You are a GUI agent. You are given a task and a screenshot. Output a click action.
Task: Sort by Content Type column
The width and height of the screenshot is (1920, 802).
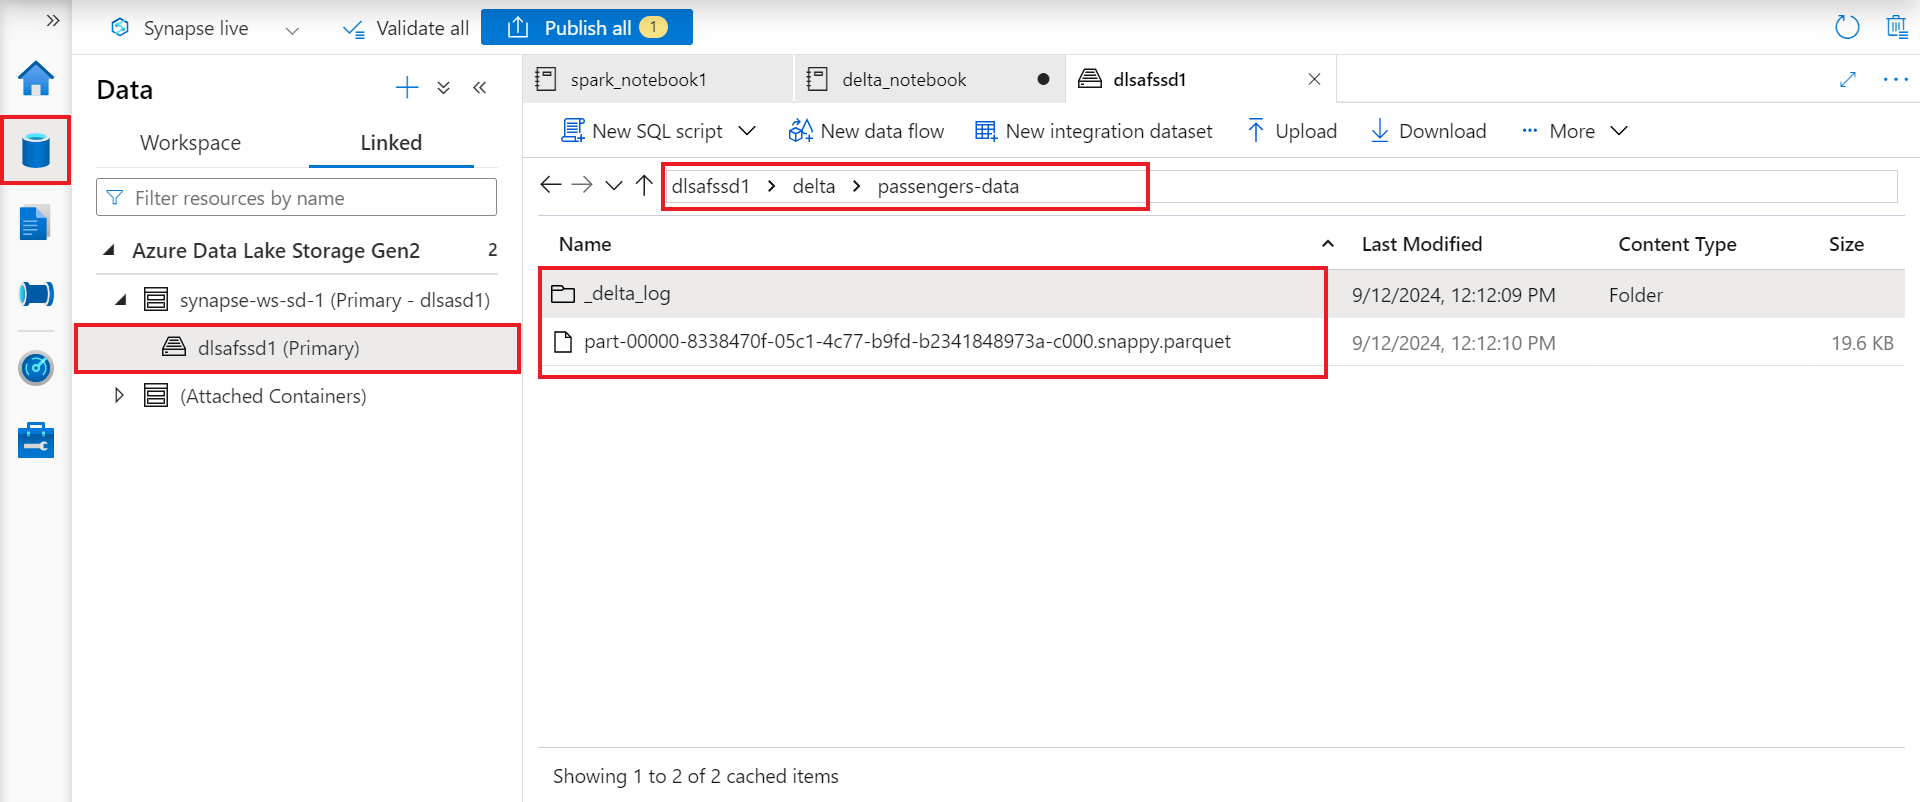[1677, 244]
